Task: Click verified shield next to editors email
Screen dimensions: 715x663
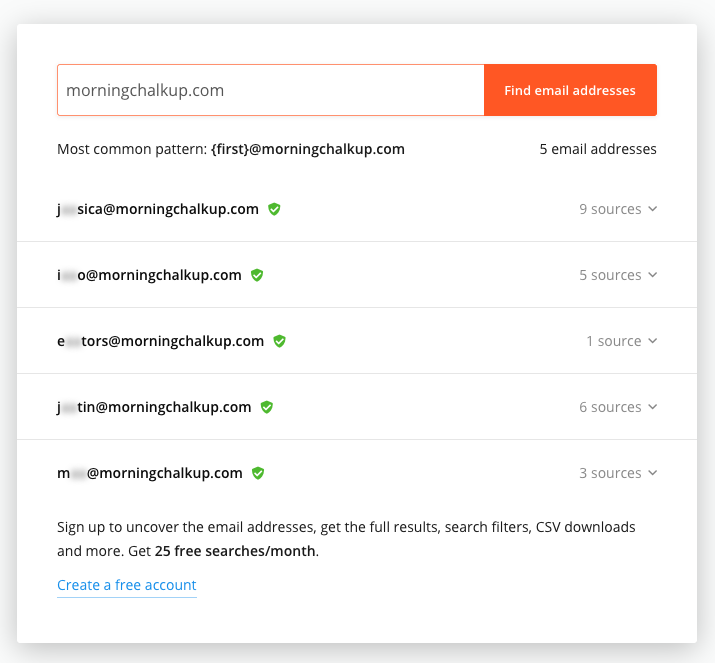Action: click(x=279, y=341)
